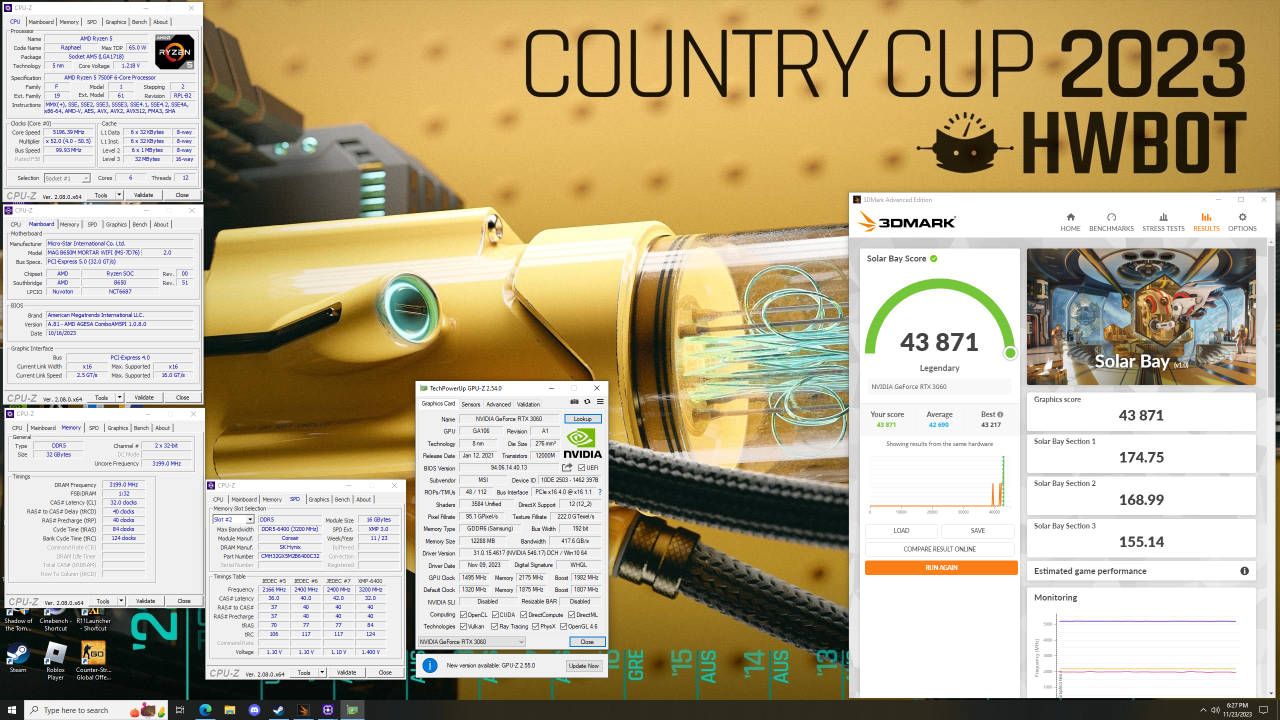The width and height of the screenshot is (1280, 720).
Task: Open 3DMark OPTIONS gear
Action: coord(1243,222)
